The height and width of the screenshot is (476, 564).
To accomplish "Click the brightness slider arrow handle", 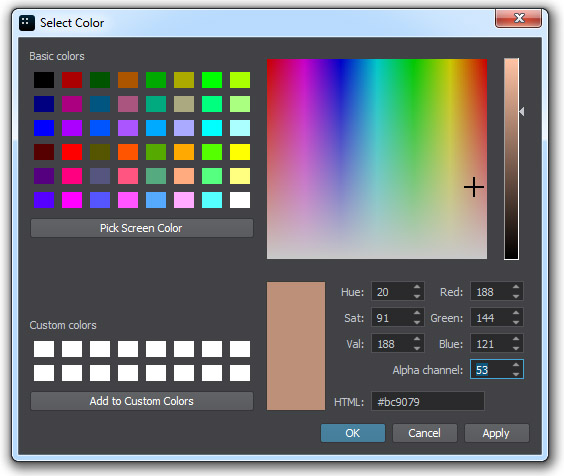I will (522, 112).
